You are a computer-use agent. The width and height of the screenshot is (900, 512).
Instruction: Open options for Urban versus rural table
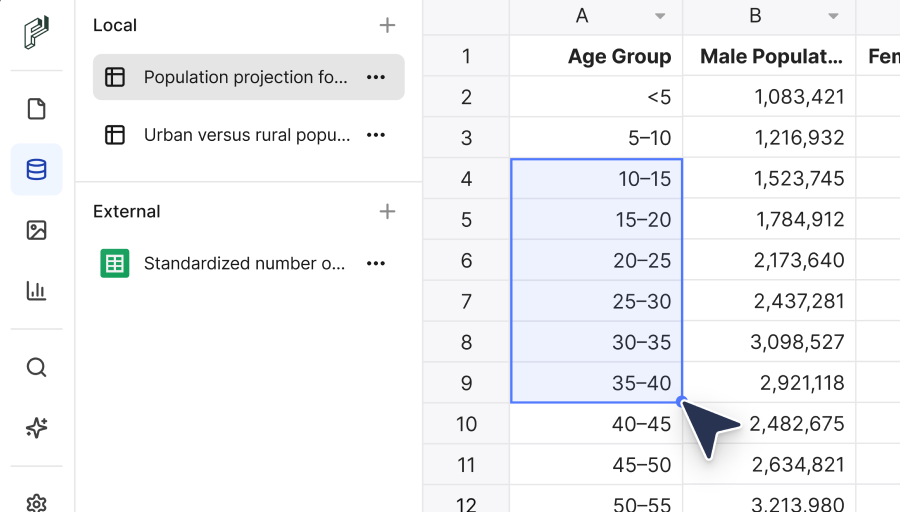376,135
